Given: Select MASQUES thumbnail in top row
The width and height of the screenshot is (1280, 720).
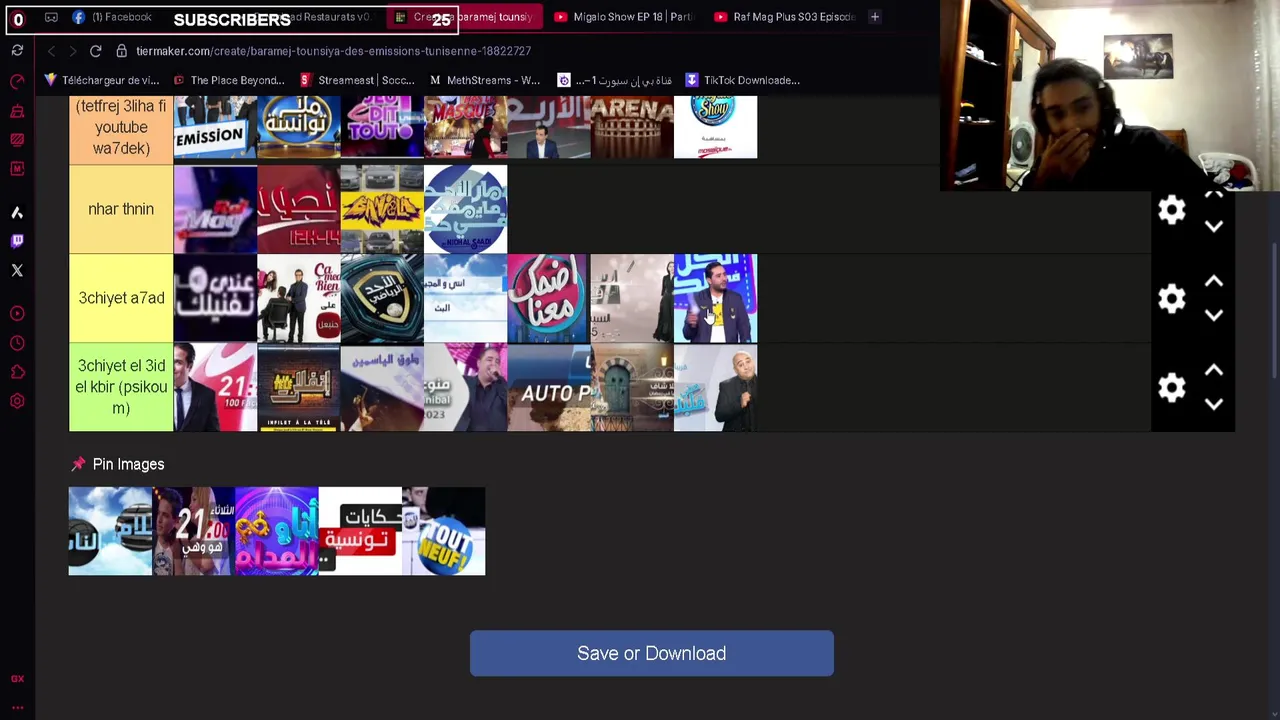Looking at the screenshot, I should 465,127.
